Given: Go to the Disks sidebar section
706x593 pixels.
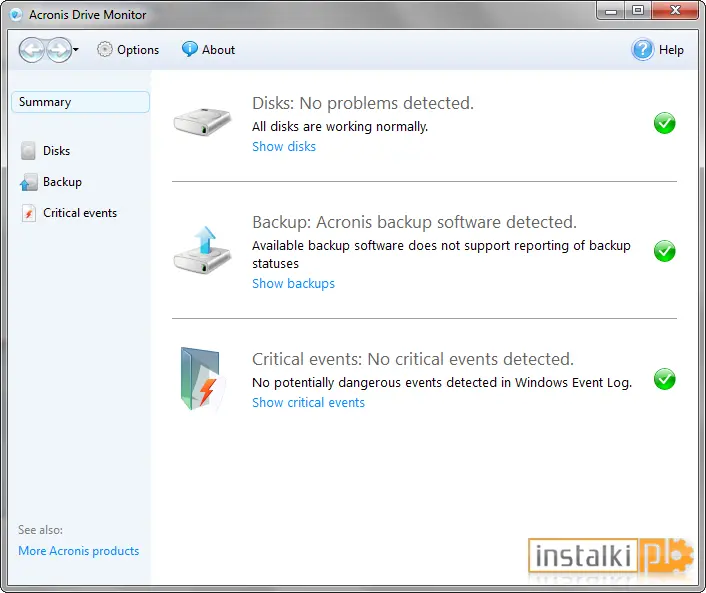Looking at the screenshot, I should tap(56, 151).
